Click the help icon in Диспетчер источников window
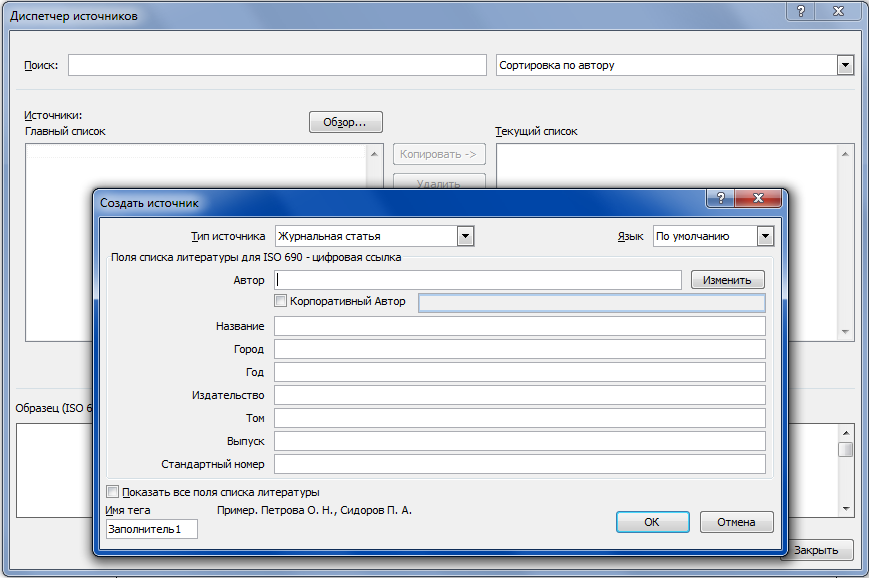869x578 pixels. click(x=801, y=11)
